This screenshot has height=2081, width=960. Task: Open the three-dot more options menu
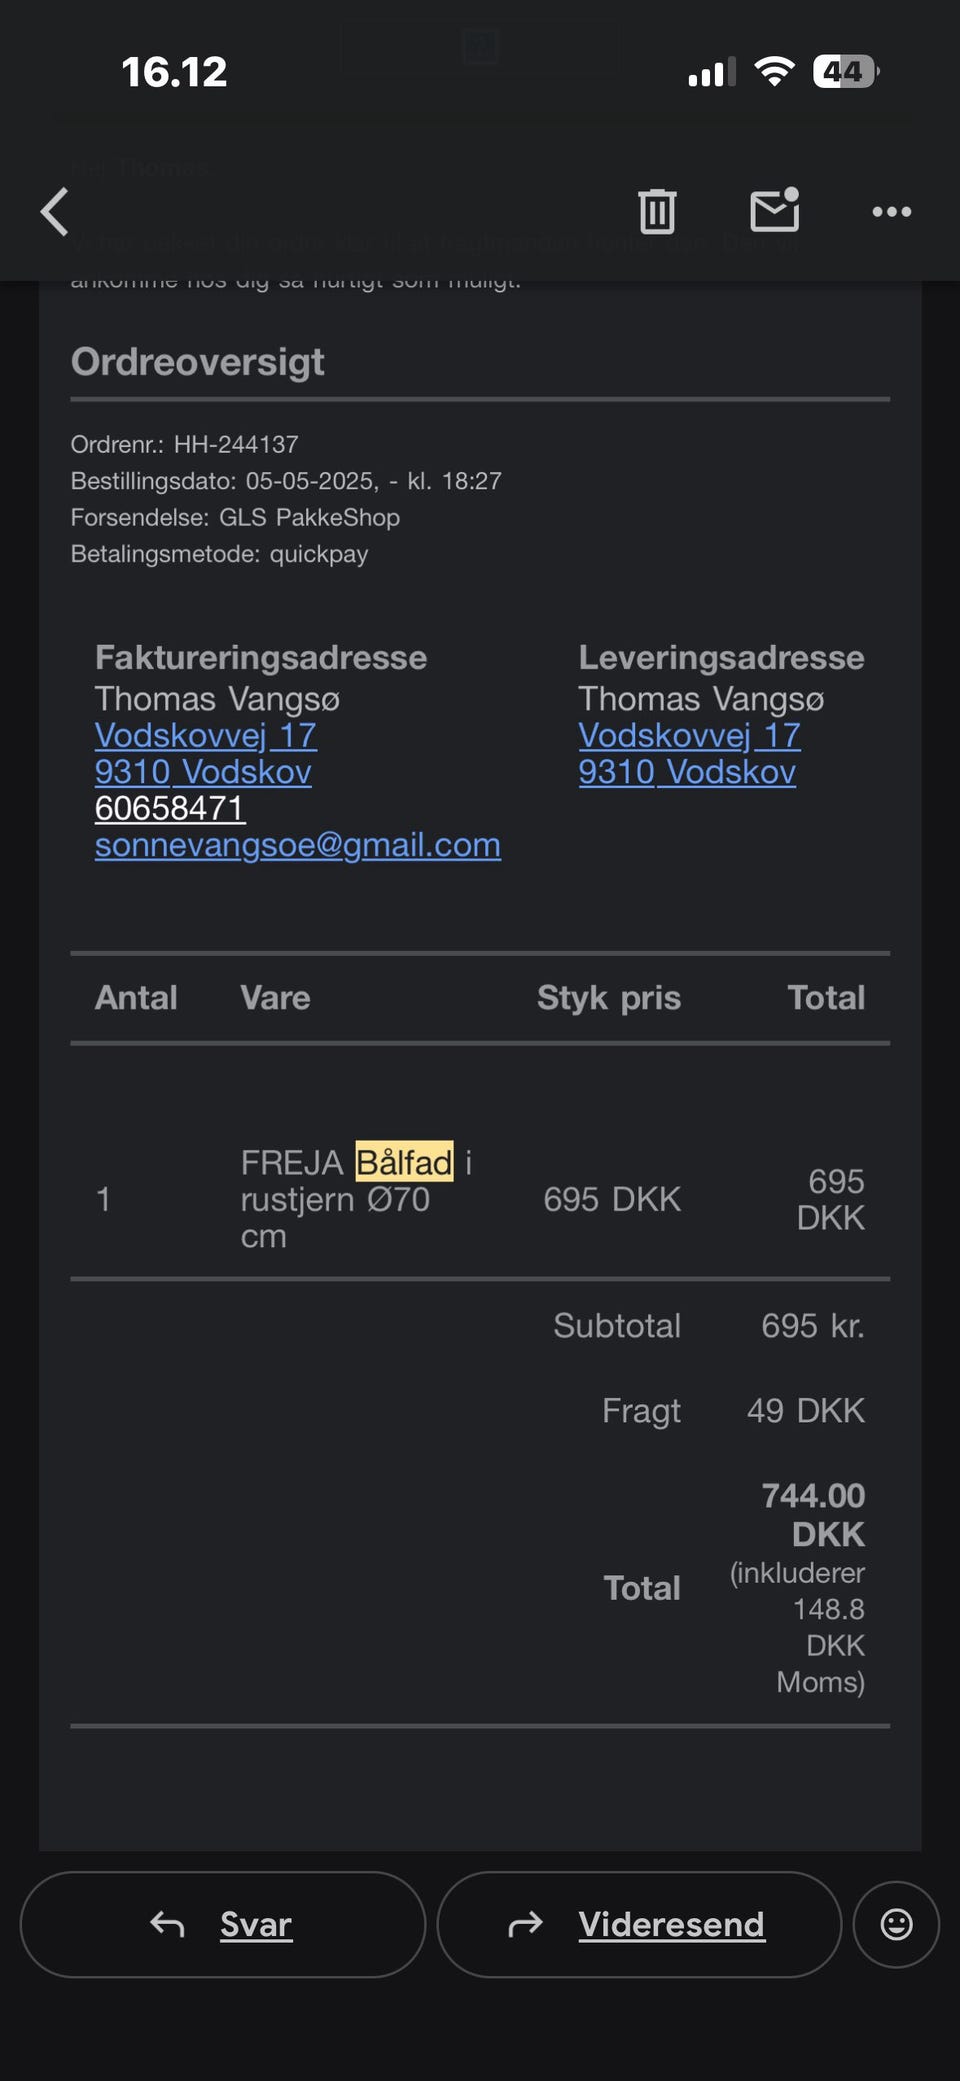tap(891, 212)
